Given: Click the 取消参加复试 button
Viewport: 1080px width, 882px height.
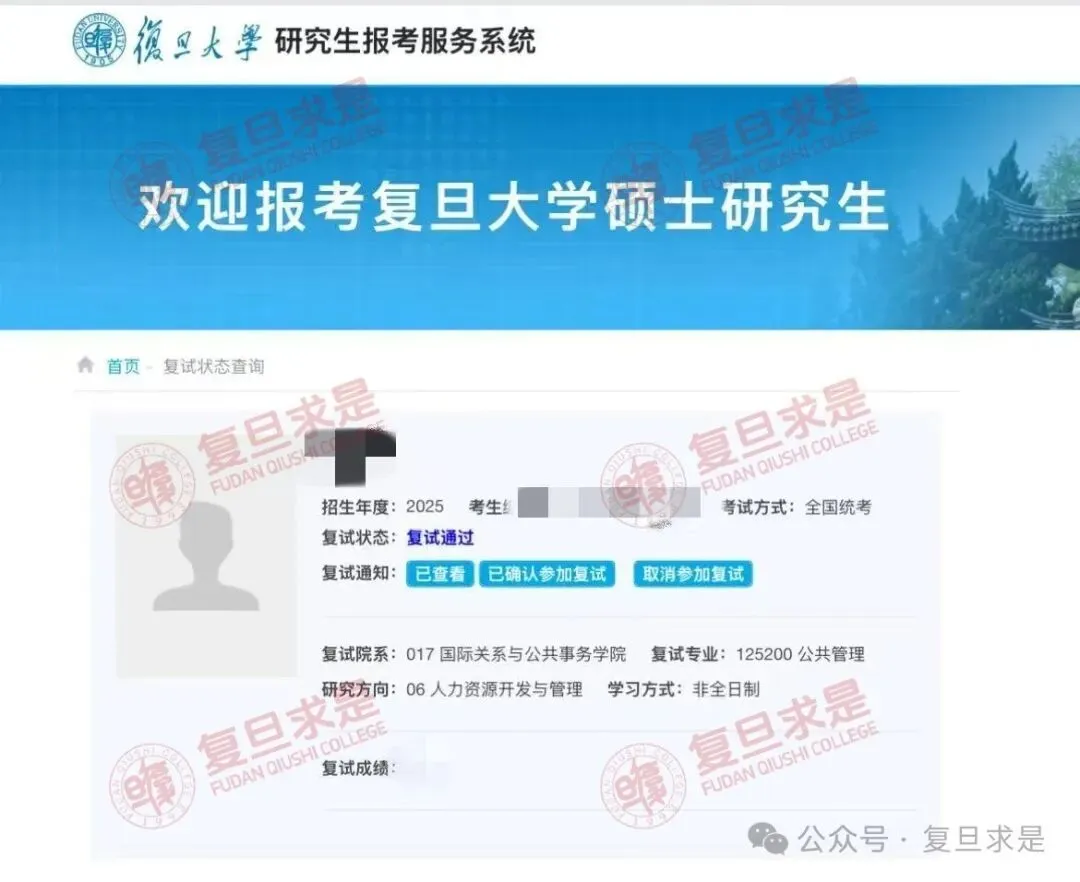Looking at the screenshot, I should tap(693, 574).
